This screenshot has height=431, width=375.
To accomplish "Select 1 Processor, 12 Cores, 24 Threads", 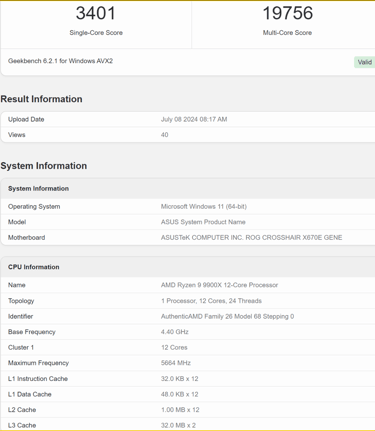I will pos(211,301).
